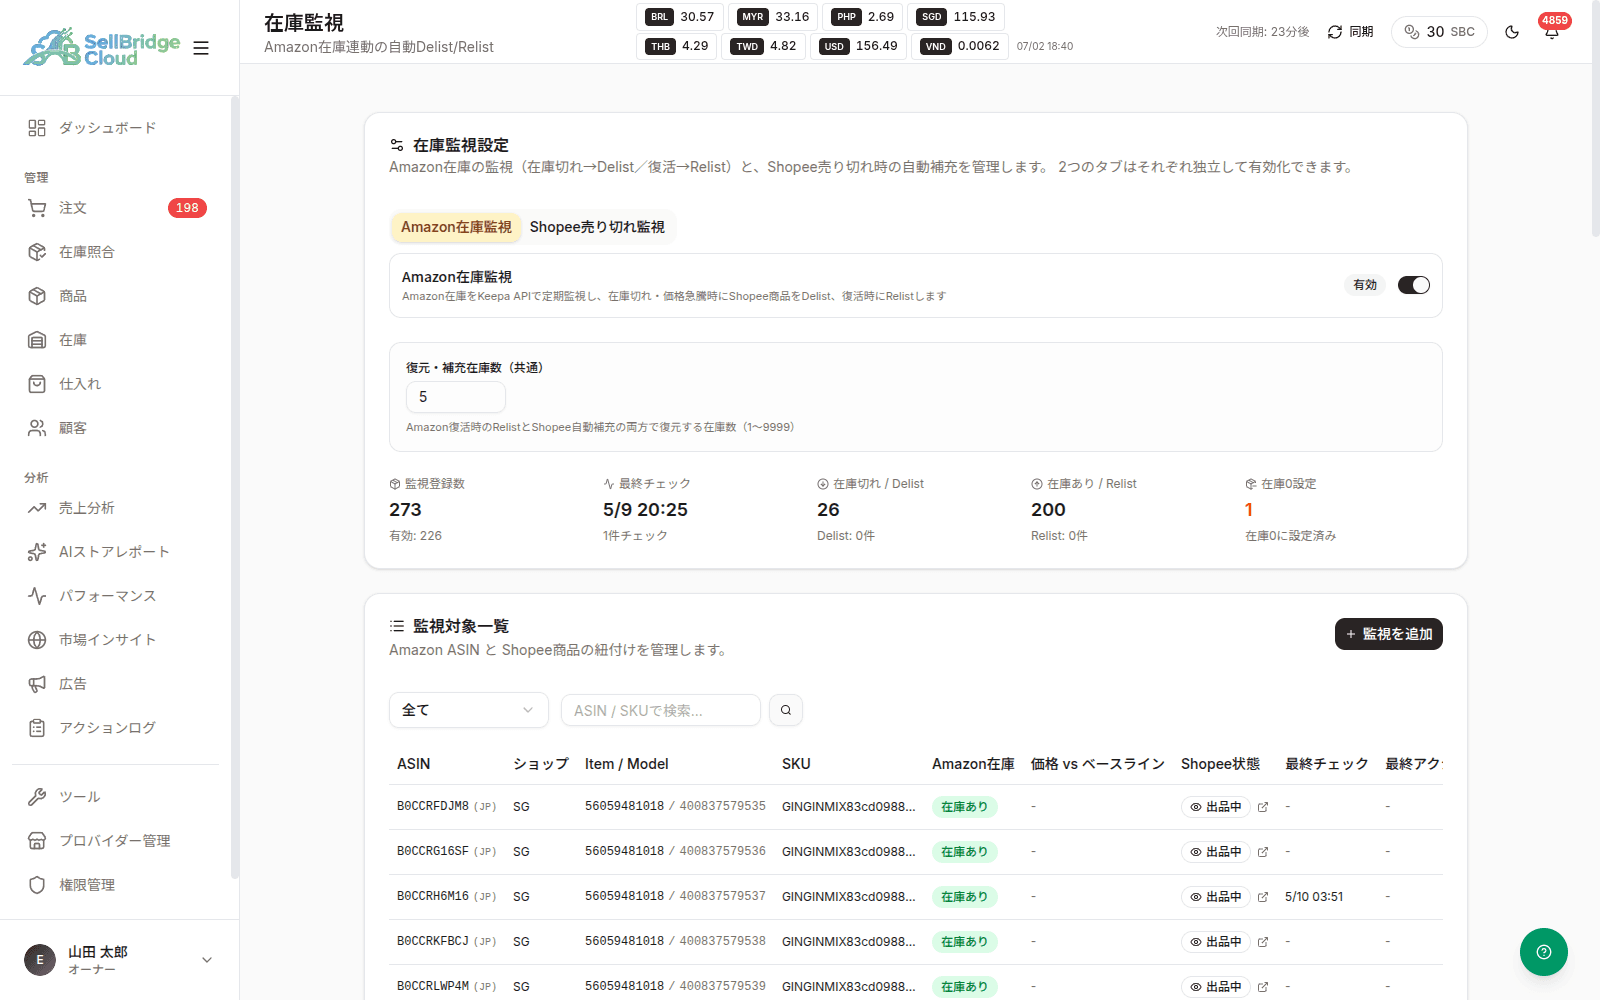Image resolution: width=1600 pixels, height=1000 pixels.
Task: Click the Shopee状態 column header
Action: point(1220,764)
